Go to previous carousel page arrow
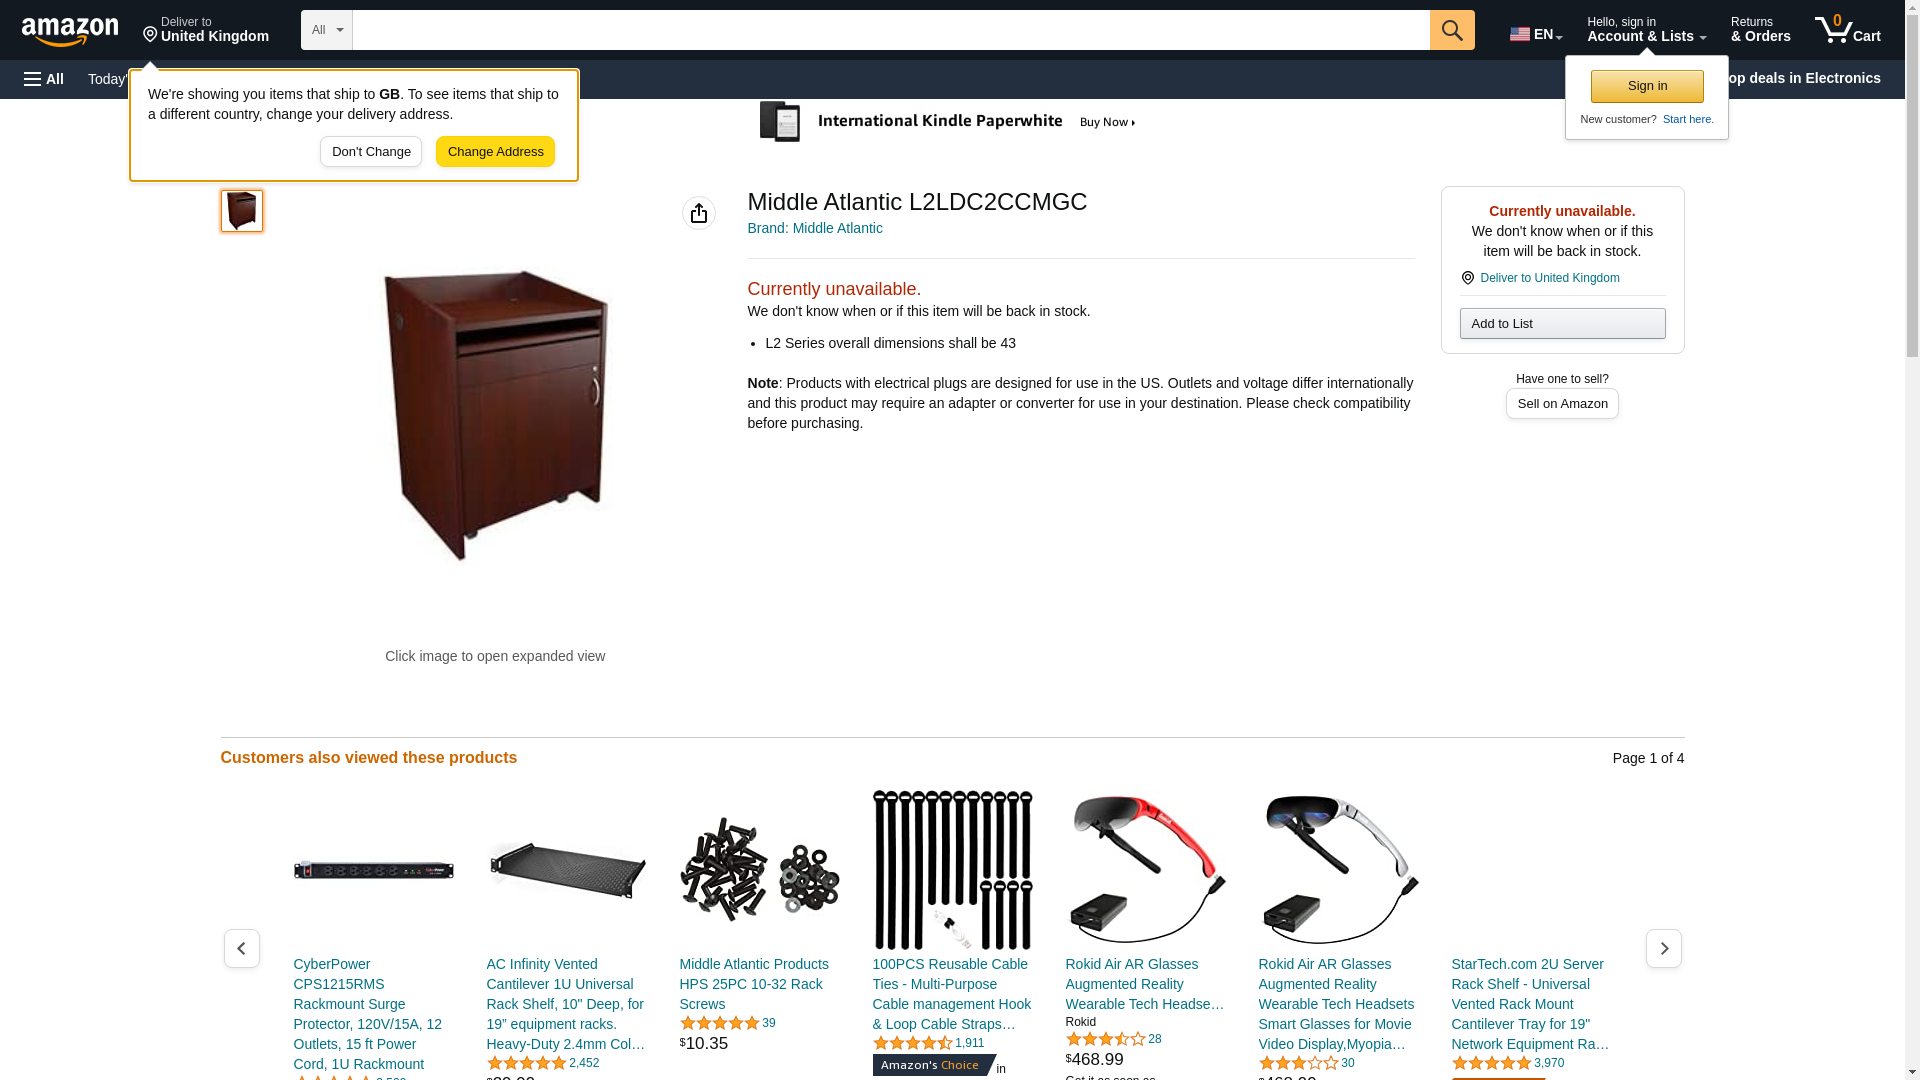The height and width of the screenshot is (1080, 1920). [242, 948]
